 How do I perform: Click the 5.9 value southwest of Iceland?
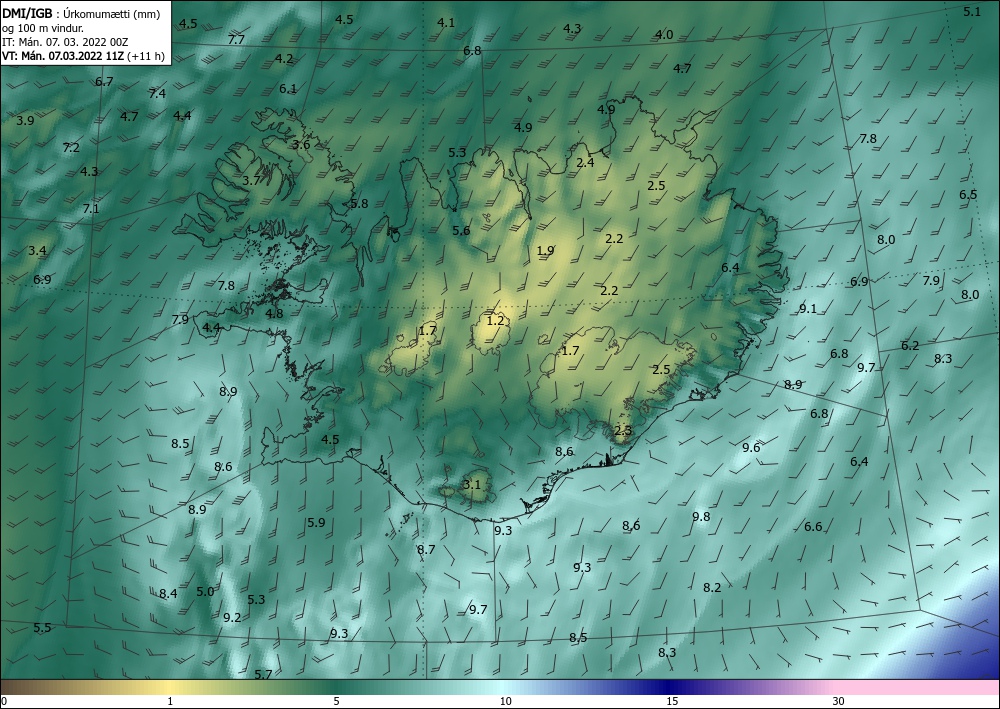click(316, 523)
